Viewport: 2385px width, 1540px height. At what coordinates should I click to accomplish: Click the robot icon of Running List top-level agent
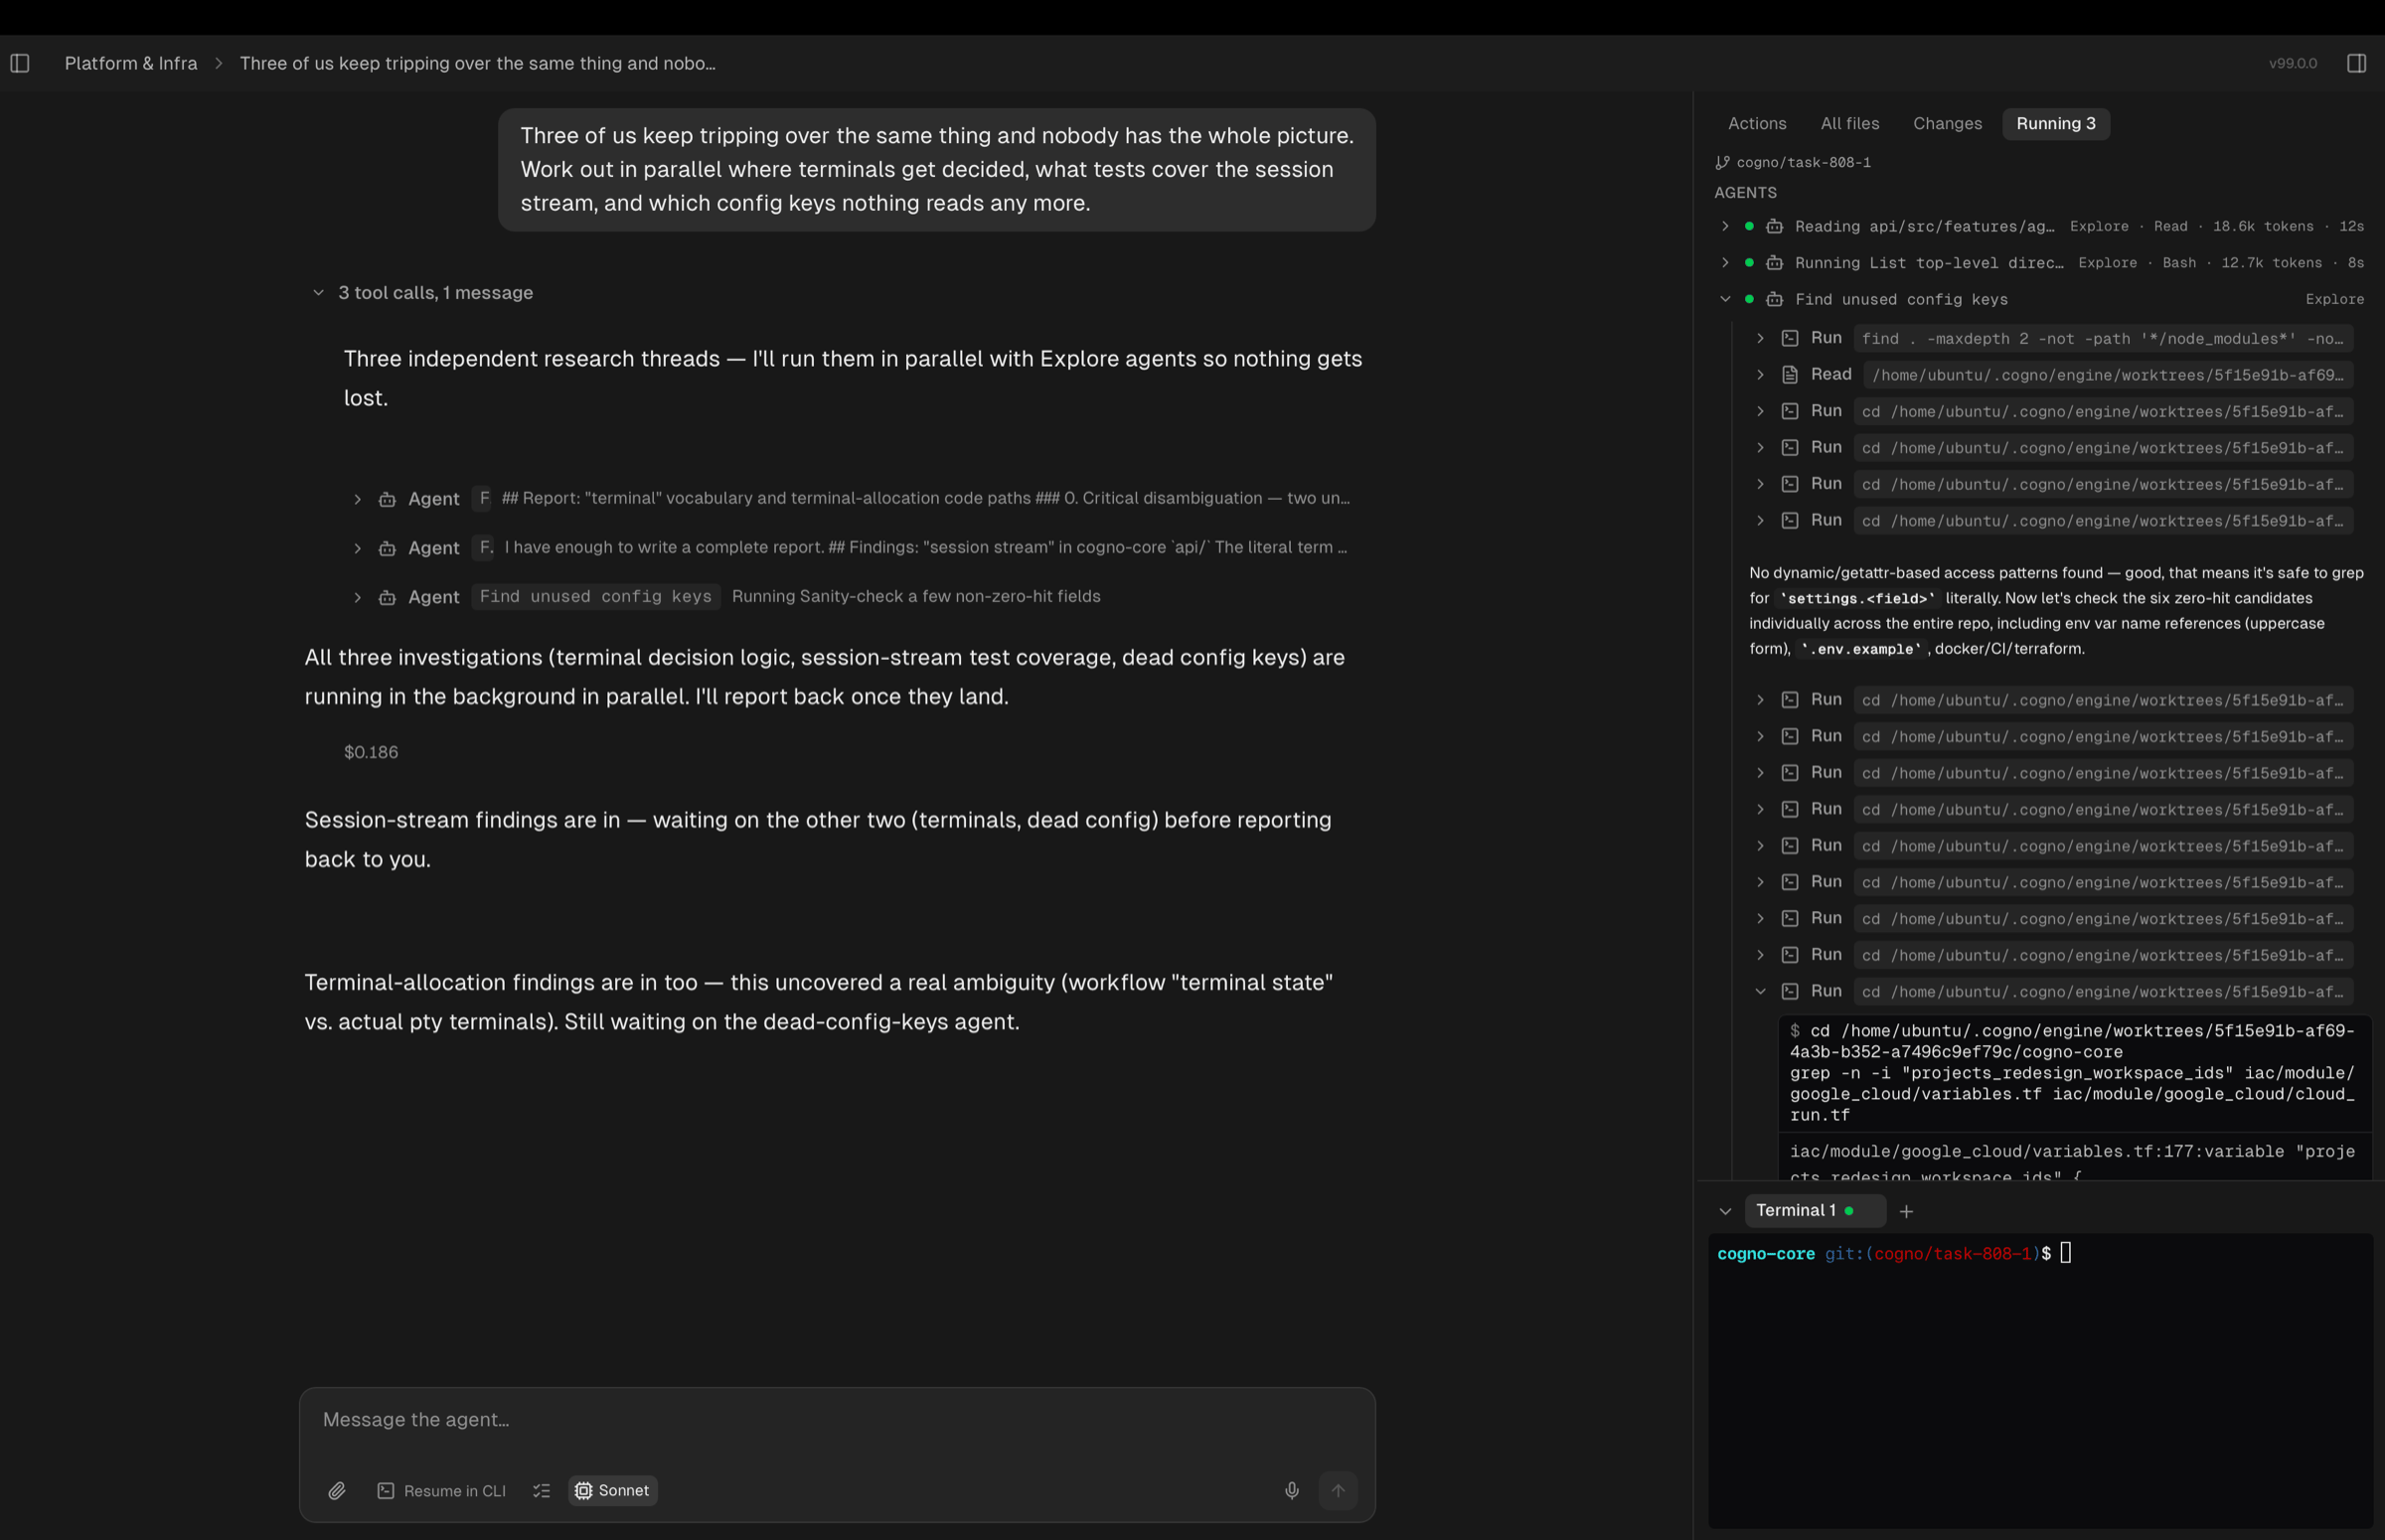click(1774, 263)
